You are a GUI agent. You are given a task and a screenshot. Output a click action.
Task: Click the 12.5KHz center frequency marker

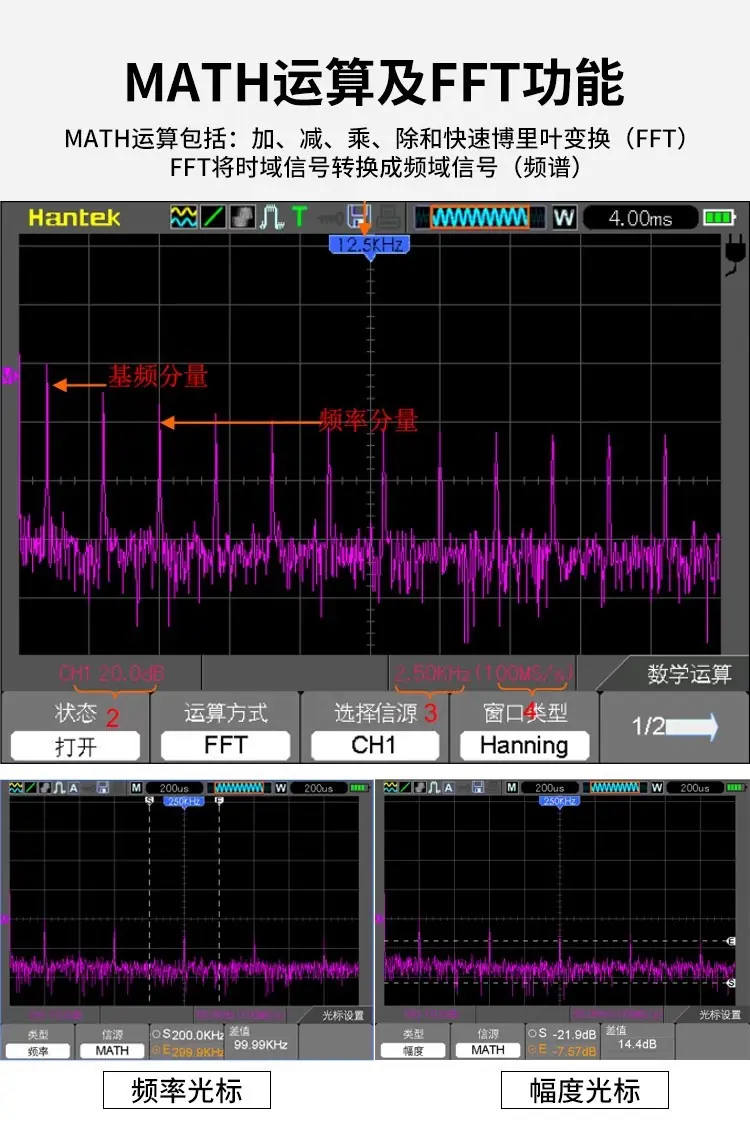370,246
